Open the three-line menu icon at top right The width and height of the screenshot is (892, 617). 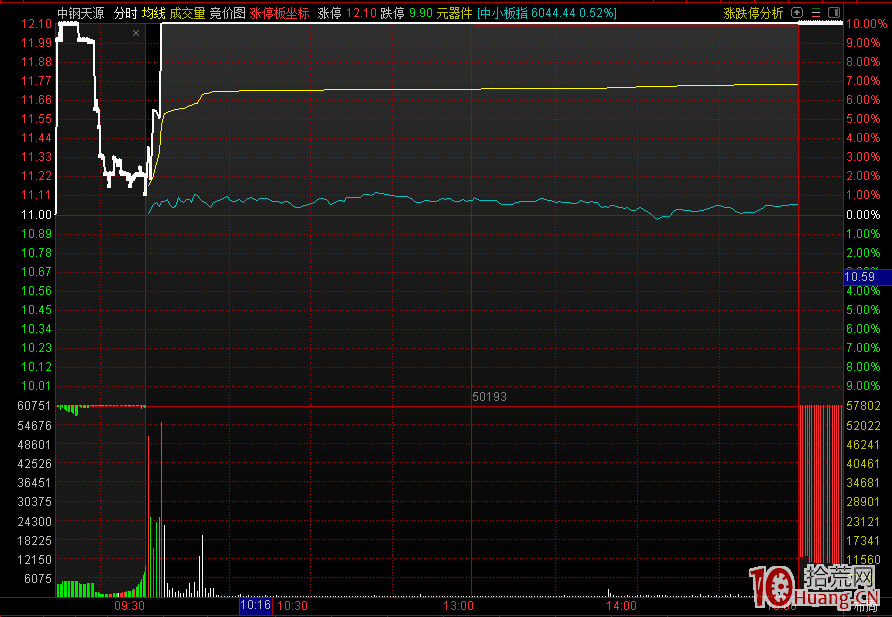click(816, 13)
